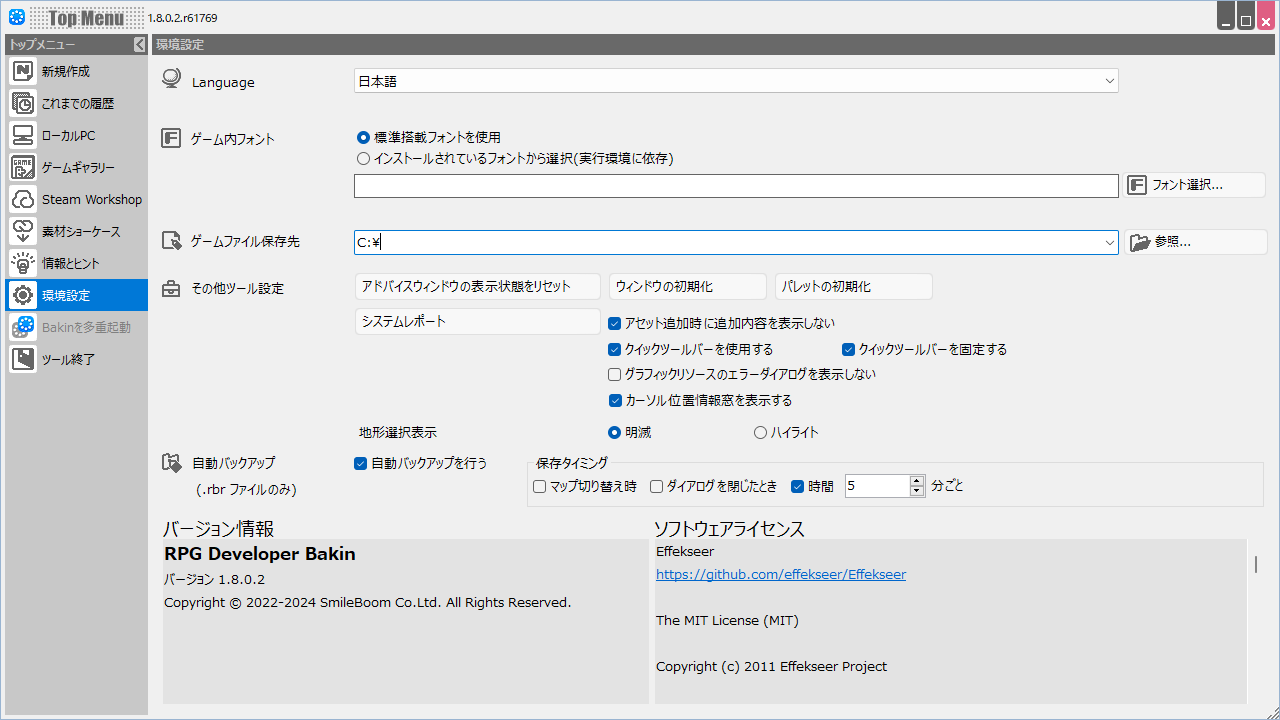Viewport: 1280px width, 720px height.
Task: Check the マップ切り替え時 option
Action: [x=540, y=486]
